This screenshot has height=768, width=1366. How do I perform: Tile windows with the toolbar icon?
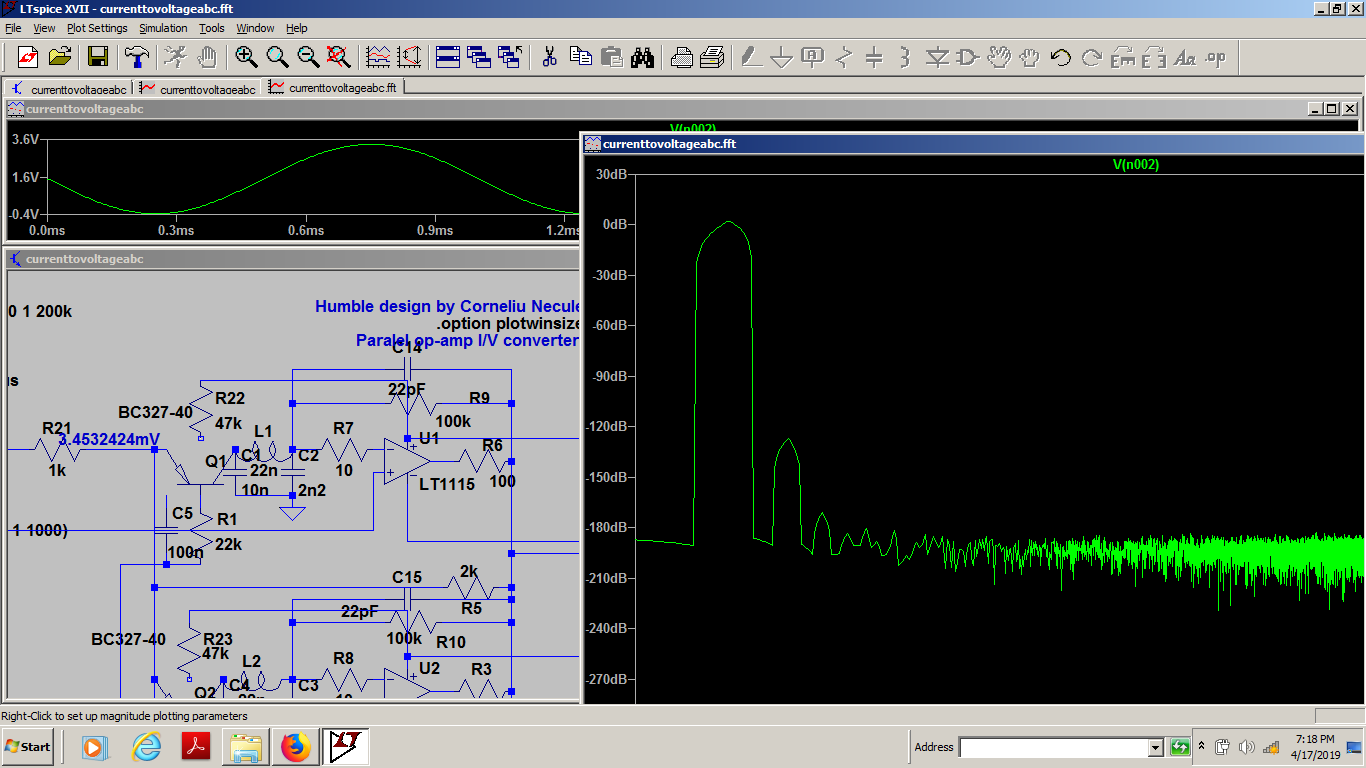(x=448, y=57)
